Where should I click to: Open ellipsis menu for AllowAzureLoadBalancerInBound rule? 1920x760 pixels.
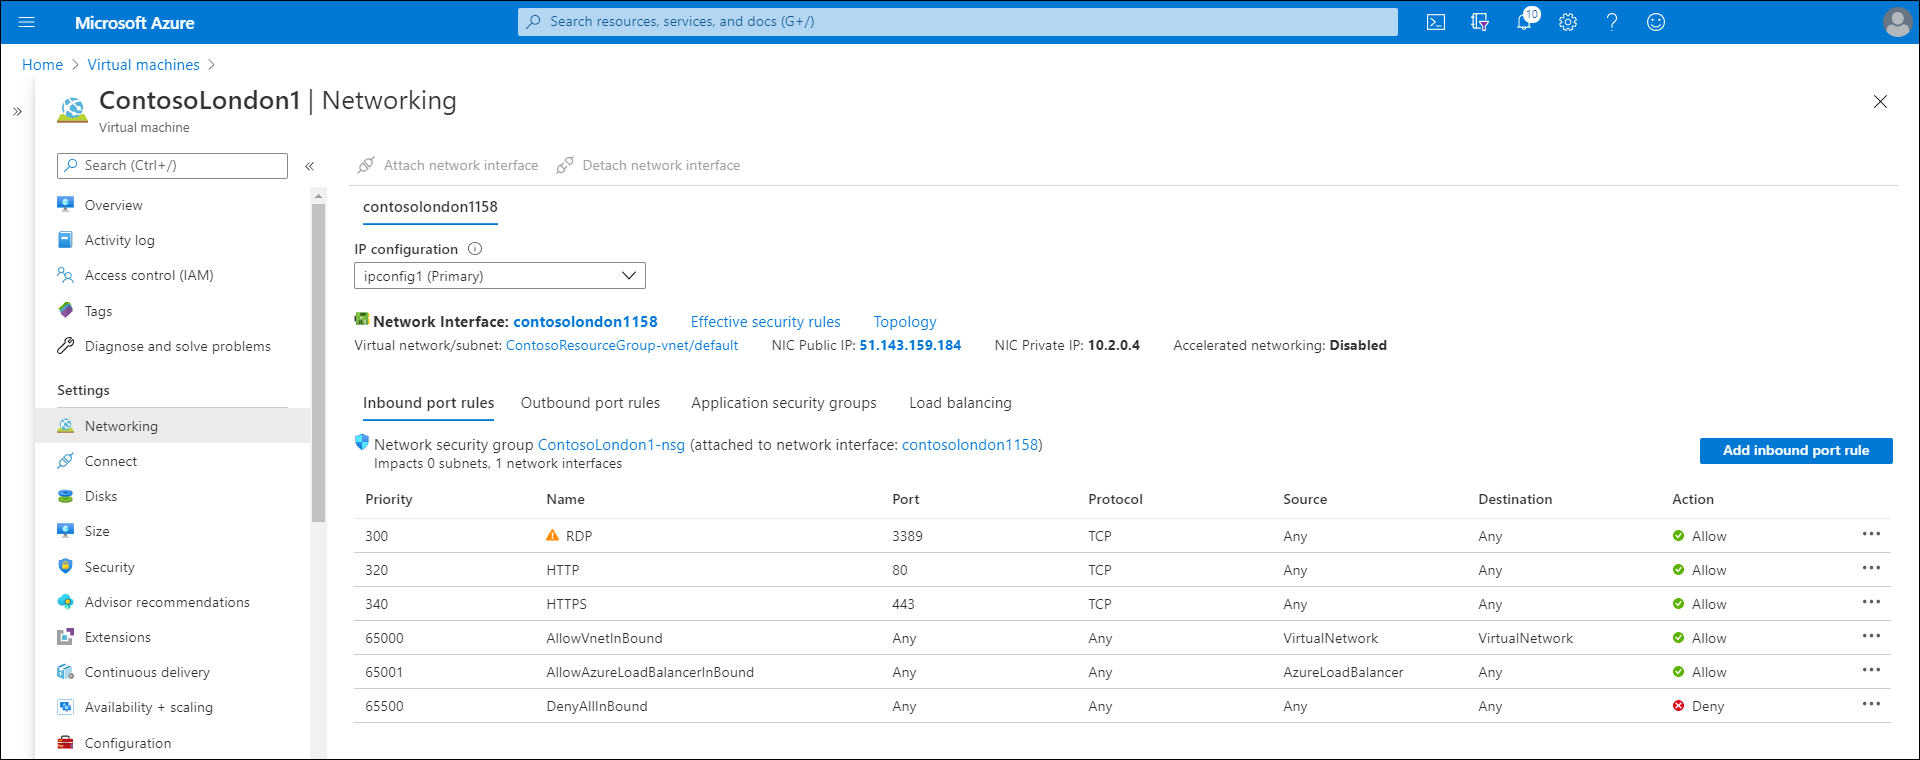pyautogui.click(x=1871, y=670)
